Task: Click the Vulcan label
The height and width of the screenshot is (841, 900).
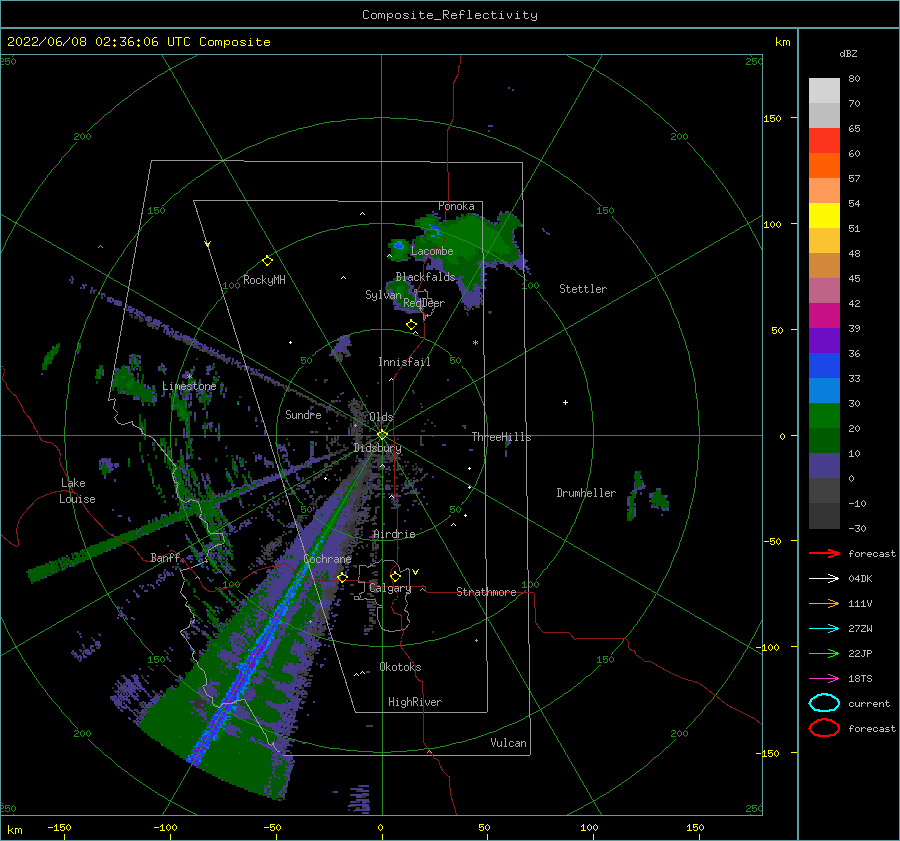Action: click(x=509, y=743)
